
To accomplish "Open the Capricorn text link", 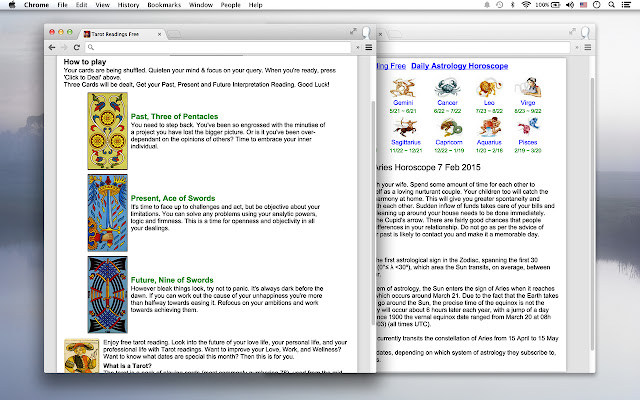I will (449, 142).
